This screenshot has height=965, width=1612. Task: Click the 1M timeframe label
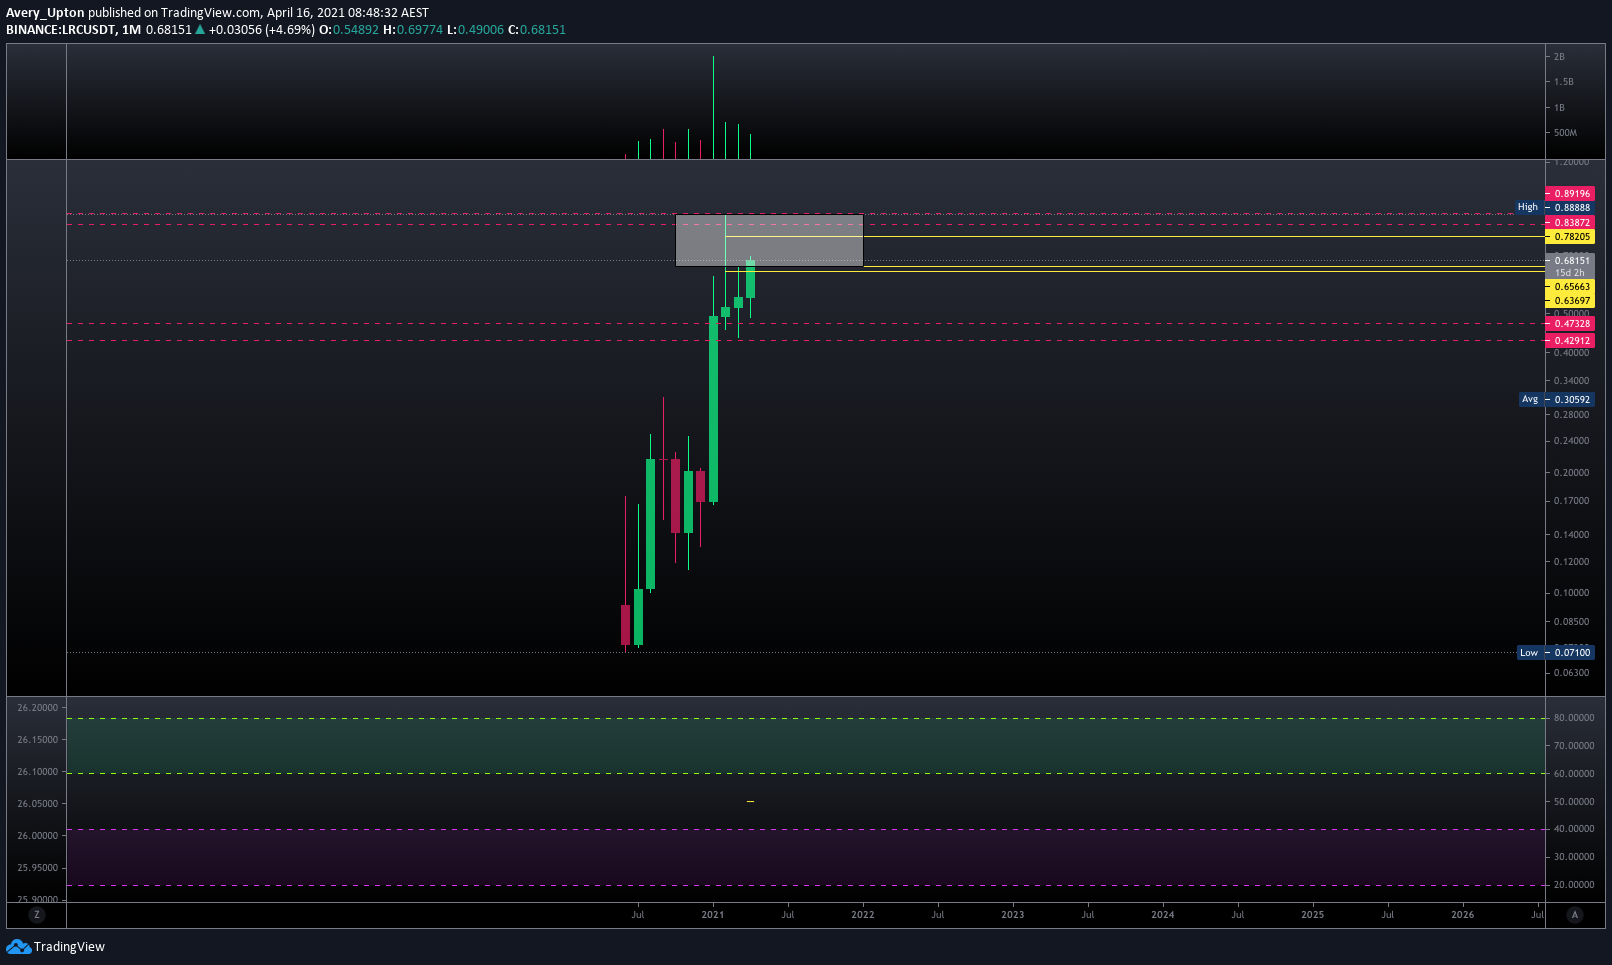pos(131,30)
